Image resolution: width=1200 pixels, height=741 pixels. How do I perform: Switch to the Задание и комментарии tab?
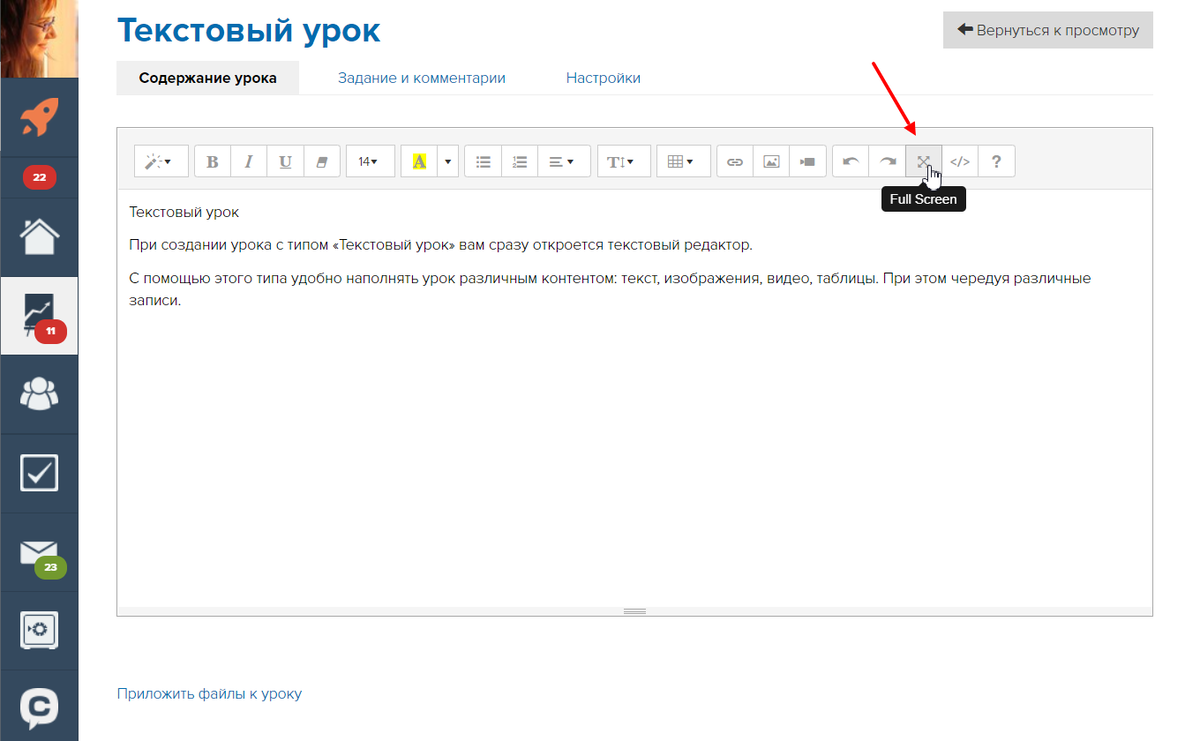[x=421, y=78]
